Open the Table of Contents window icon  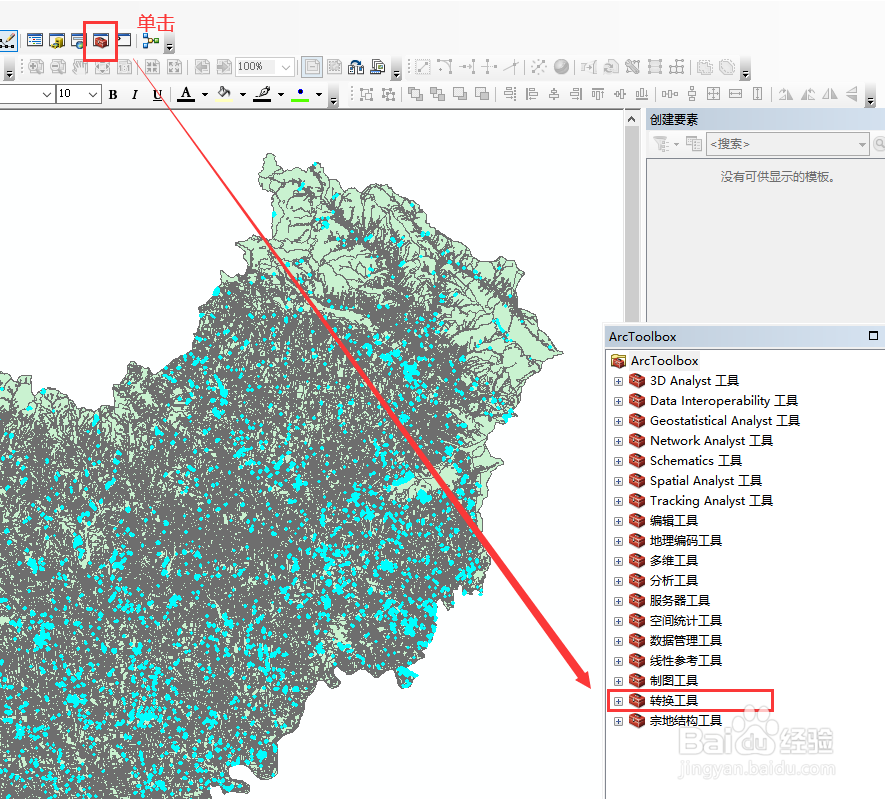pos(35,41)
